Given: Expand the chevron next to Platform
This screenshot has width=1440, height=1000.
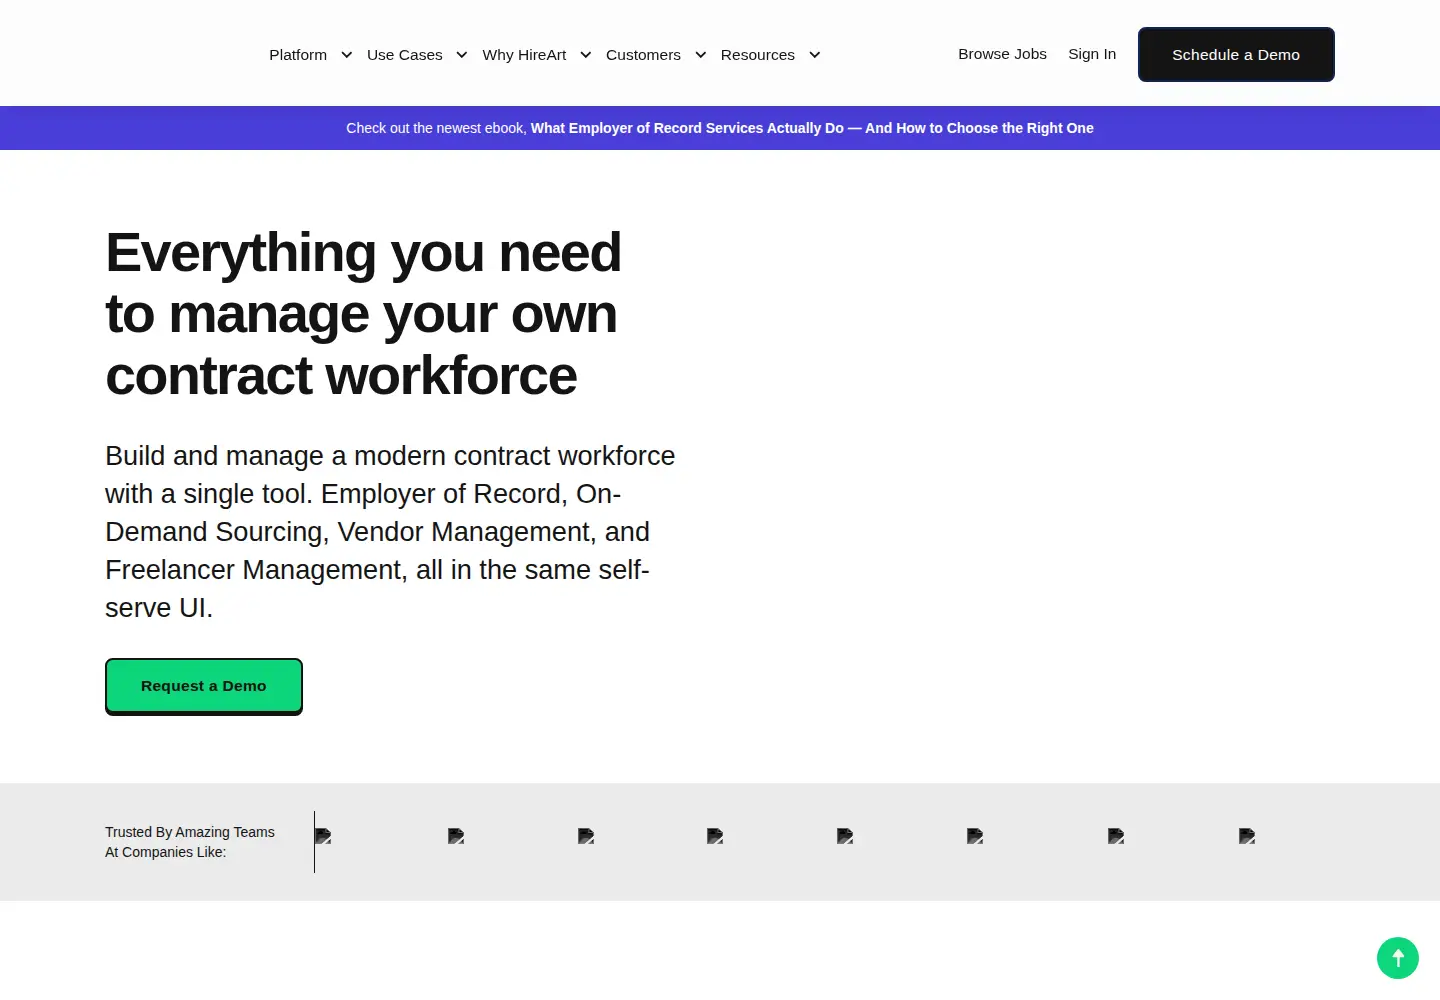Looking at the screenshot, I should [x=346, y=55].
